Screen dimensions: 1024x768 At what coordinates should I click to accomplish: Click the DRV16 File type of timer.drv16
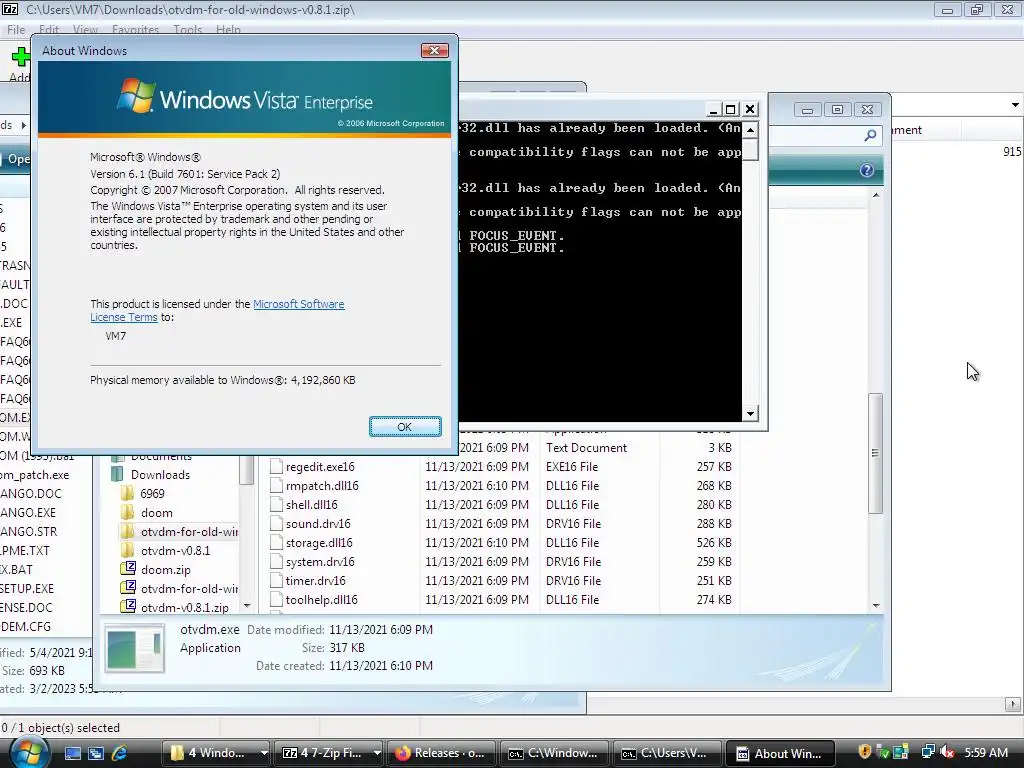tap(573, 580)
